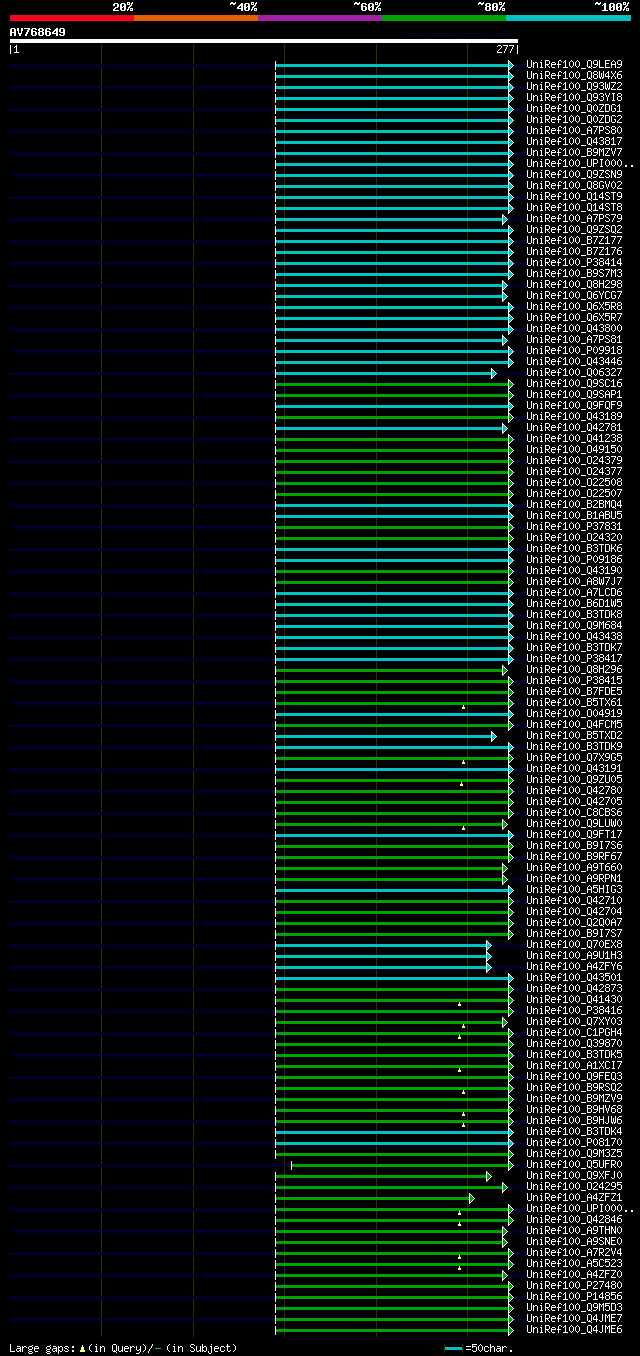Open hit UniRef100_O22507

[574, 494]
